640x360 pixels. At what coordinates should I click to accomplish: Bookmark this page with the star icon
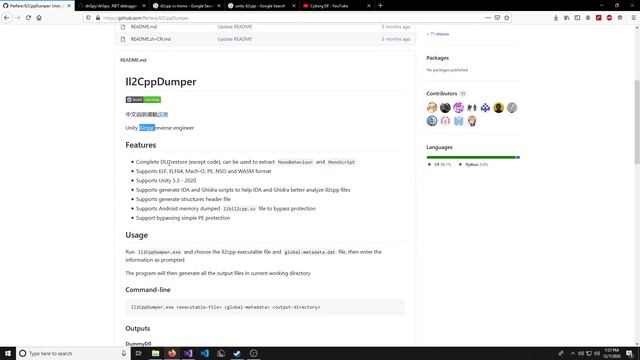507,18
